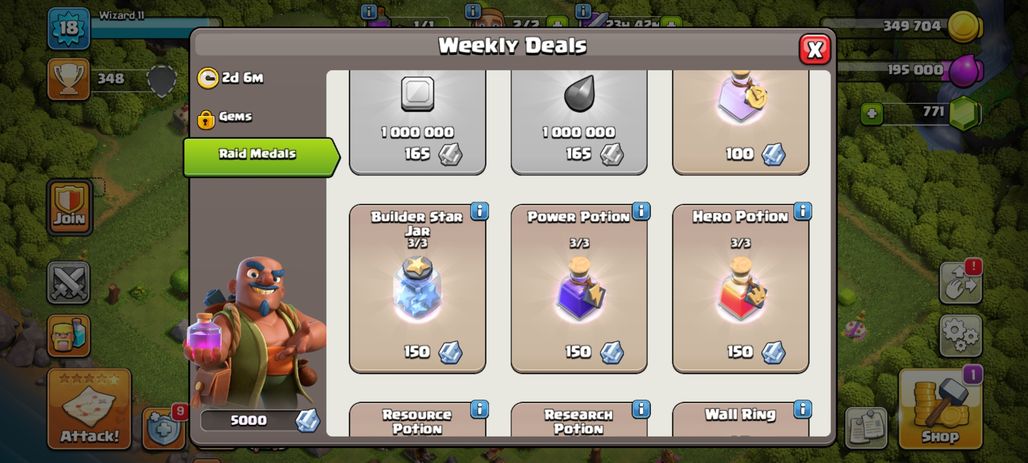Show Power Potion info details
This screenshot has width=1028, height=463.
(x=641, y=211)
